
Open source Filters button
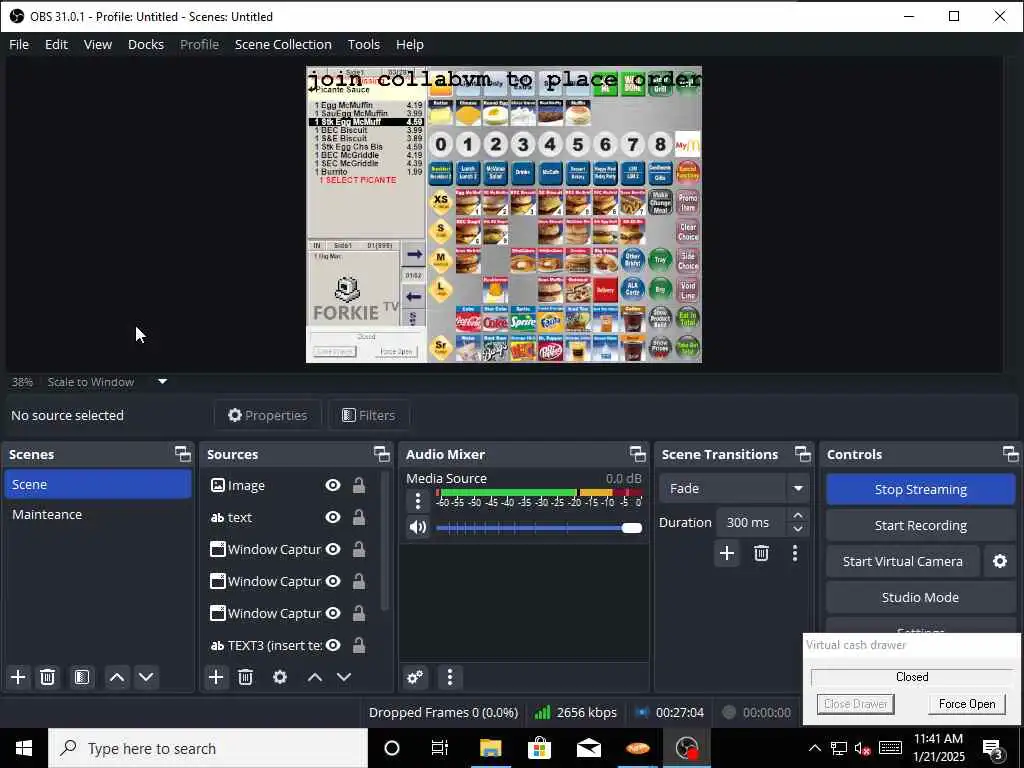[369, 415]
